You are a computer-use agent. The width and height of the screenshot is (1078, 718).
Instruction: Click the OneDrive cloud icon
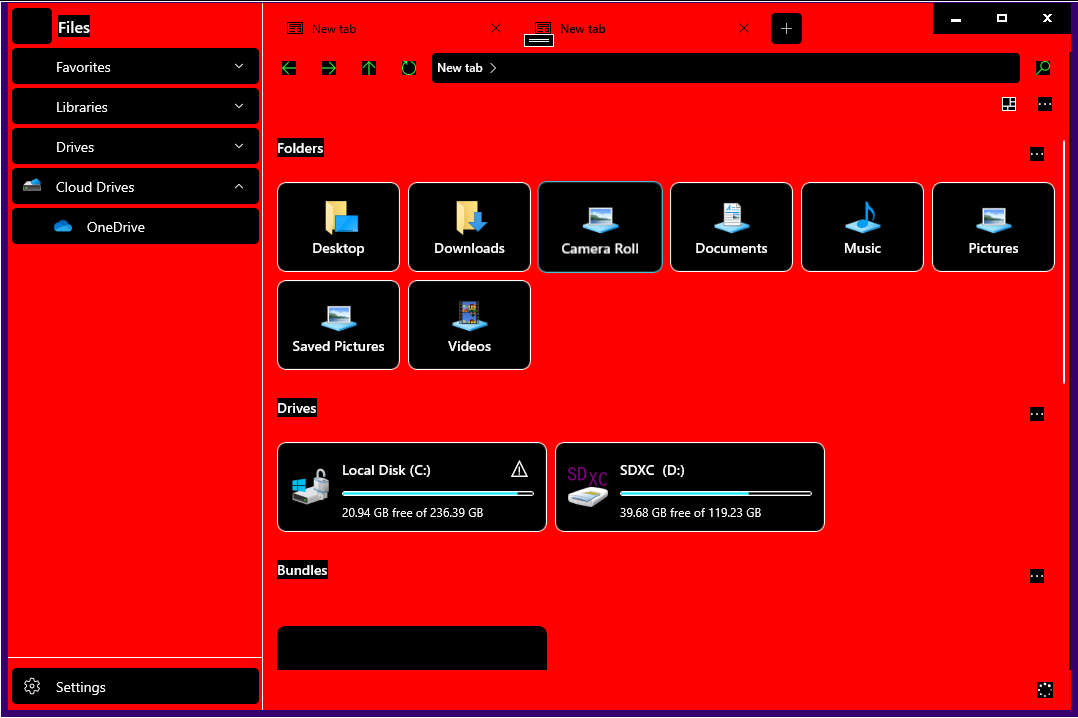63,226
